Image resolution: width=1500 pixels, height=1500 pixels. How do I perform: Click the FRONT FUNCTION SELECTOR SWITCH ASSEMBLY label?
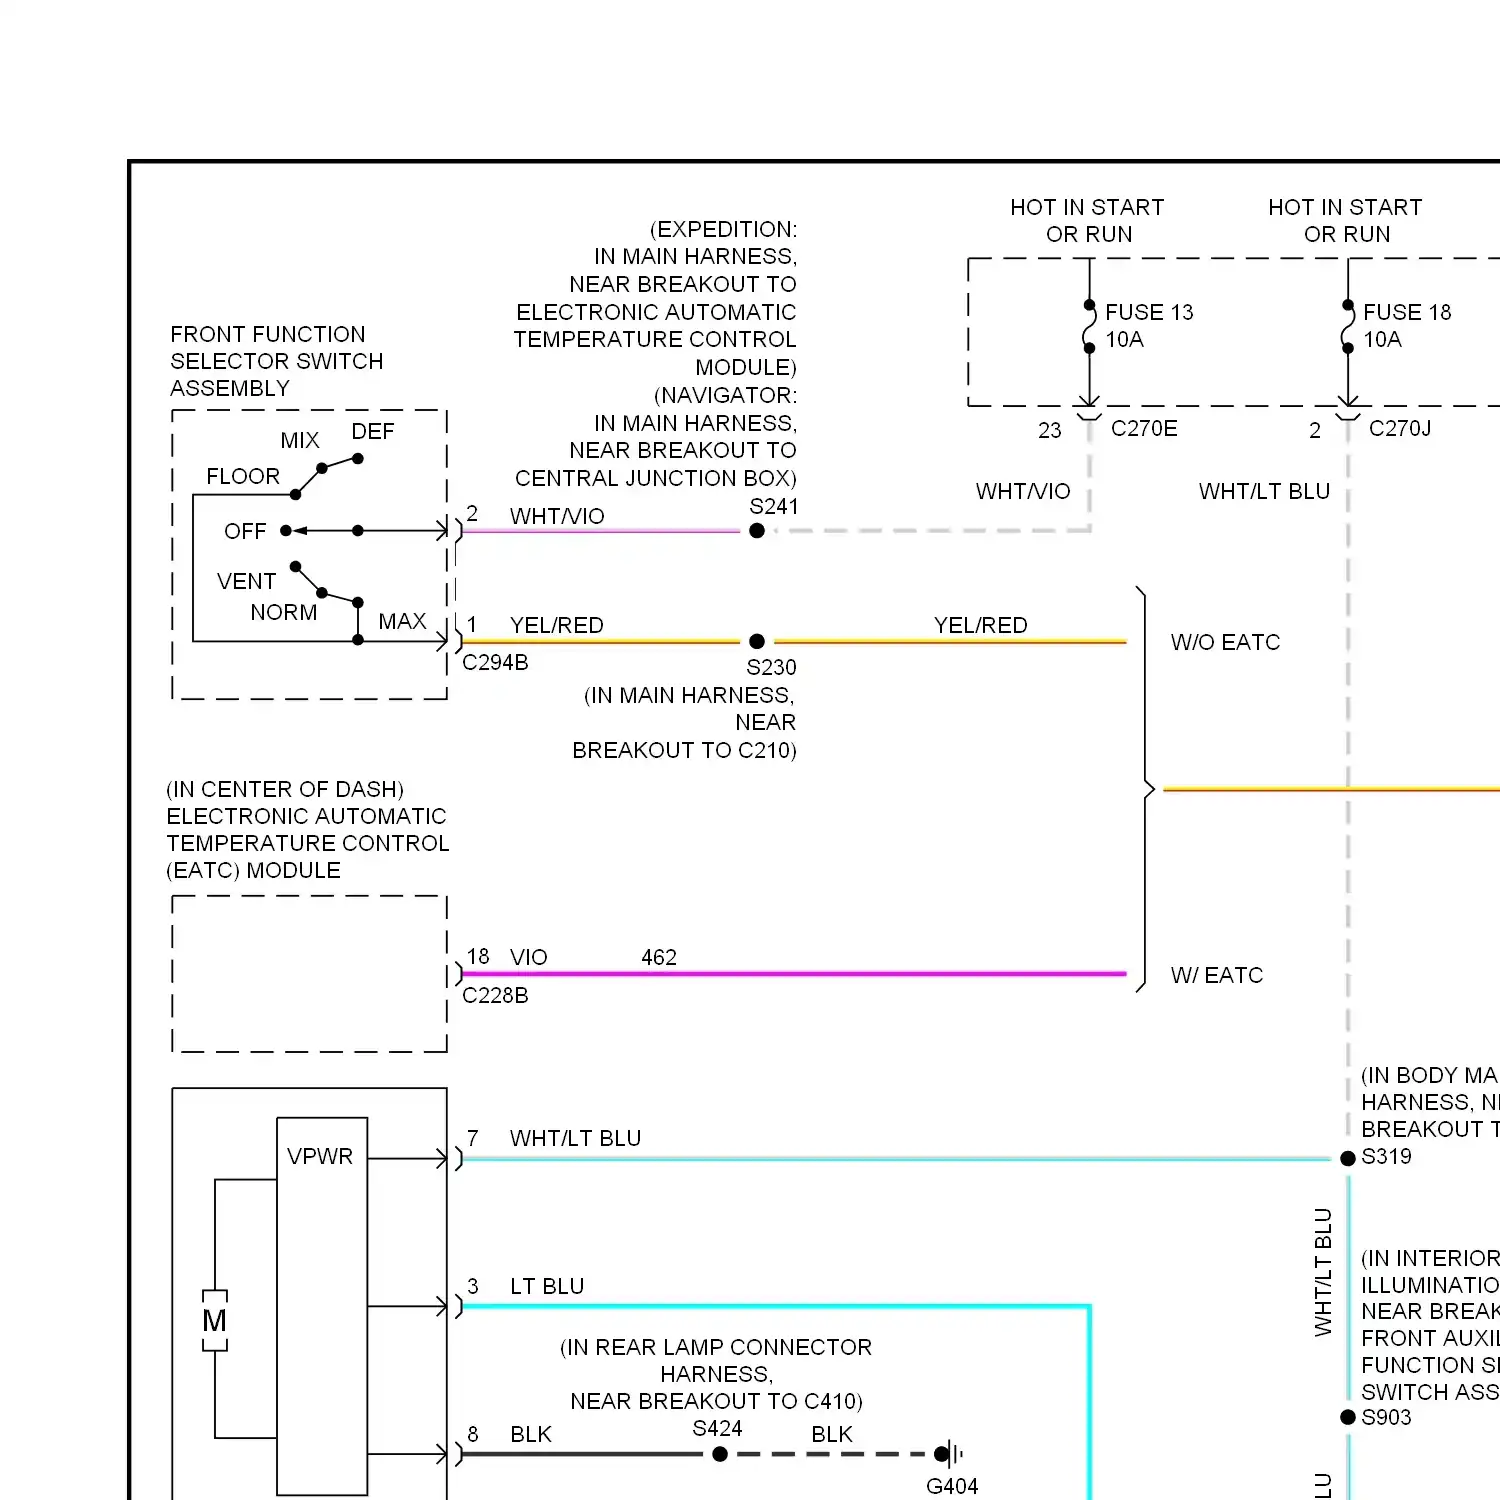tap(277, 361)
